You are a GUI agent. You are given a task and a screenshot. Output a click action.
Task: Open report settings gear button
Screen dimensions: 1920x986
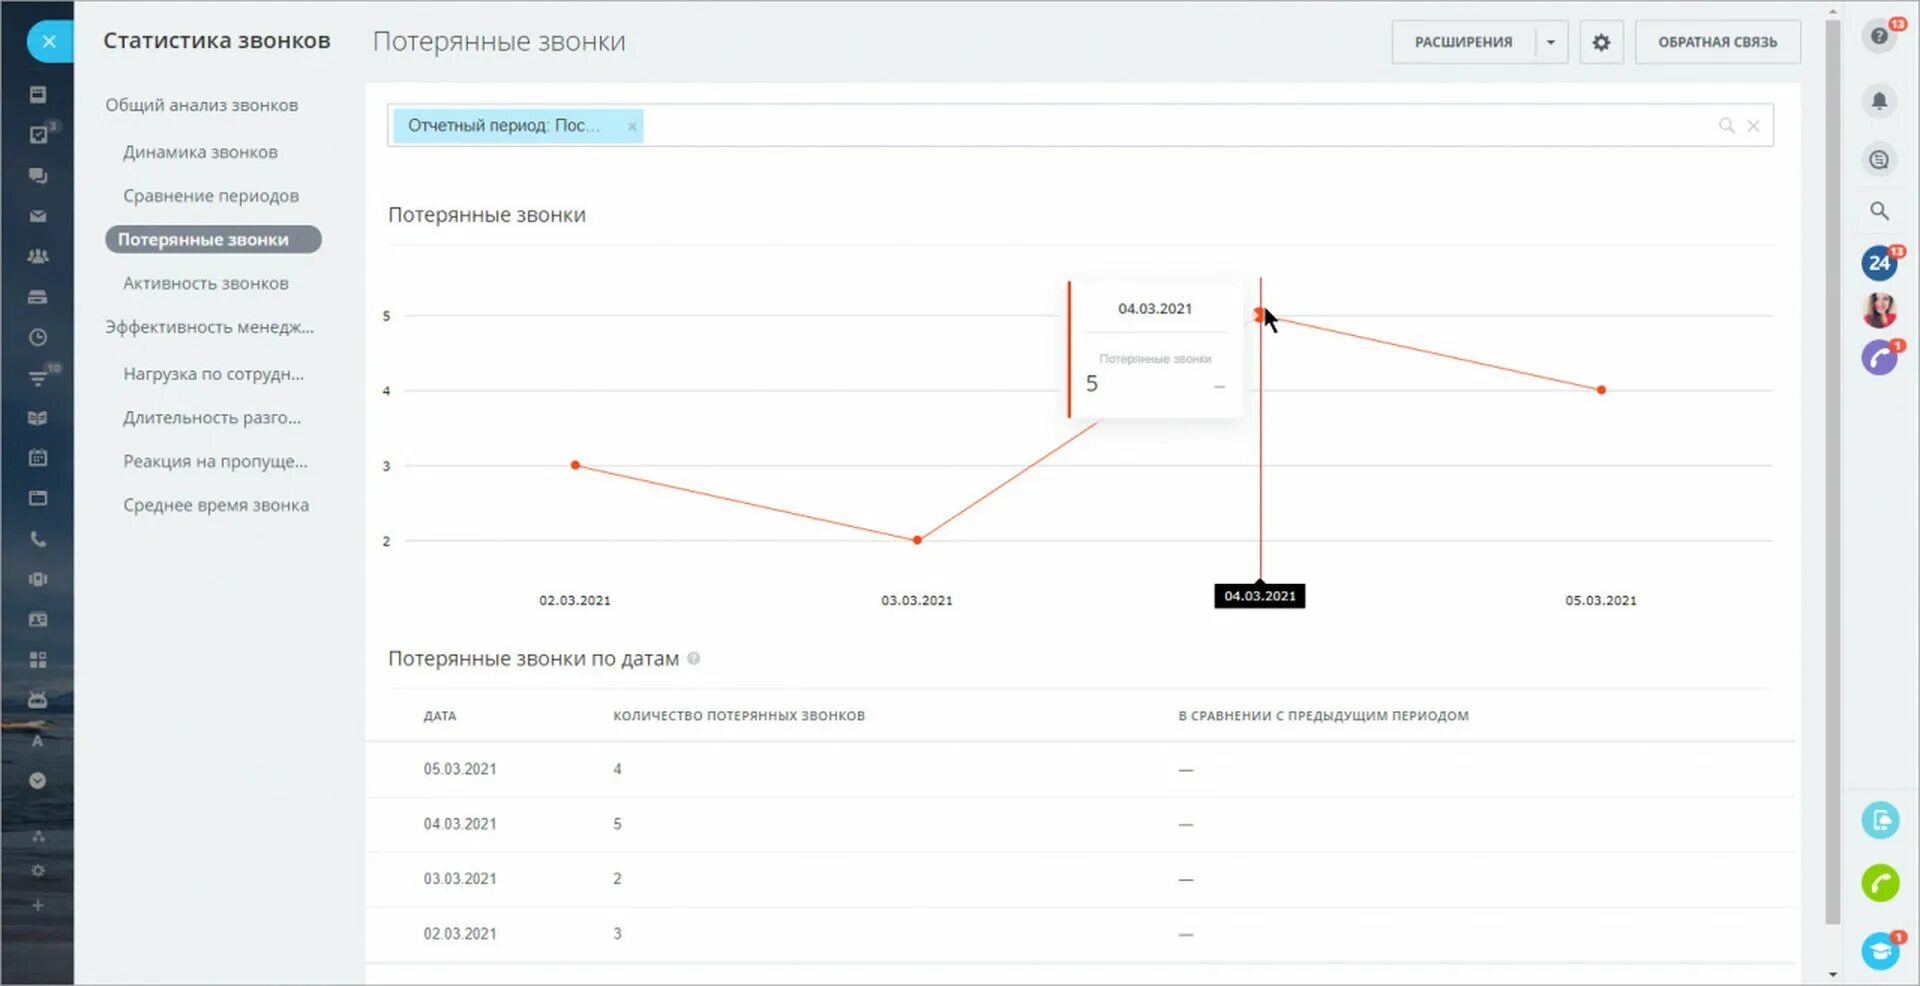click(x=1601, y=42)
